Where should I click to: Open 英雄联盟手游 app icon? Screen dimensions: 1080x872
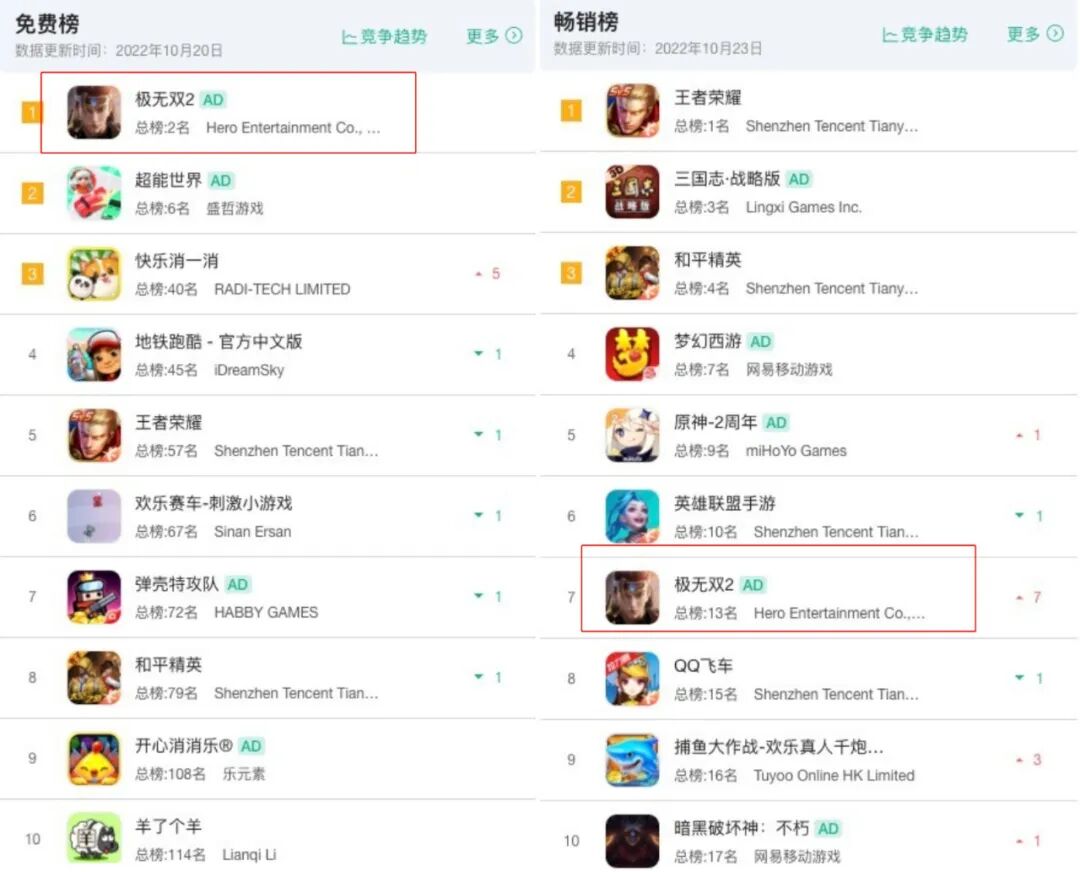pyautogui.click(x=632, y=517)
